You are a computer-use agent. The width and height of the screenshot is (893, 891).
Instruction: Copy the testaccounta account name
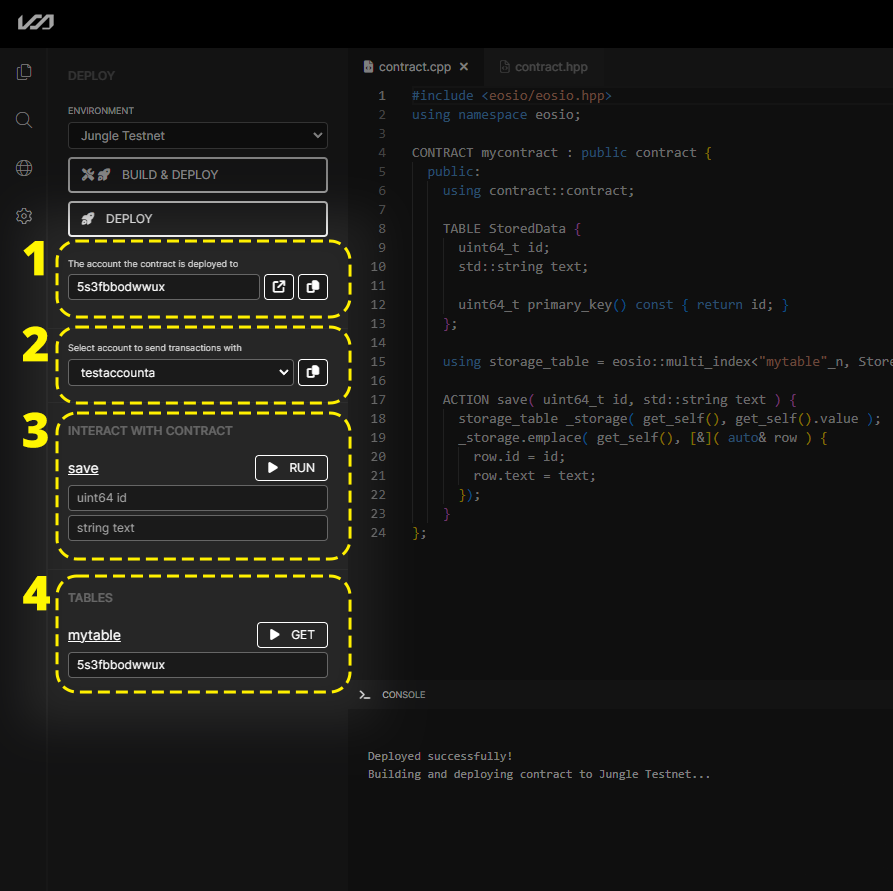[314, 372]
